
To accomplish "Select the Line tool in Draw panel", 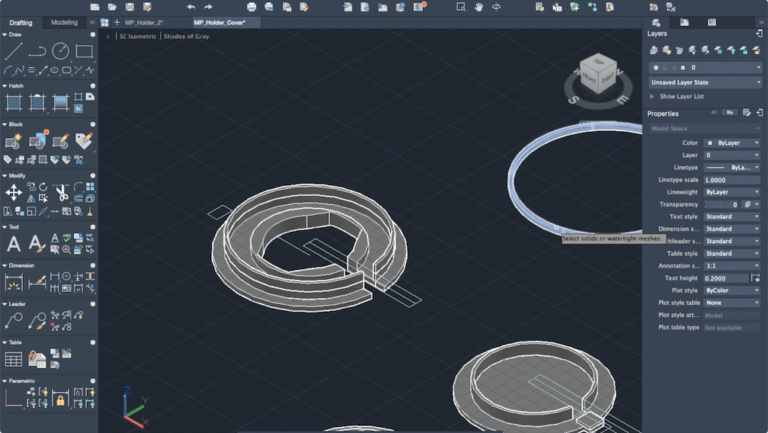I will [13, 51].
